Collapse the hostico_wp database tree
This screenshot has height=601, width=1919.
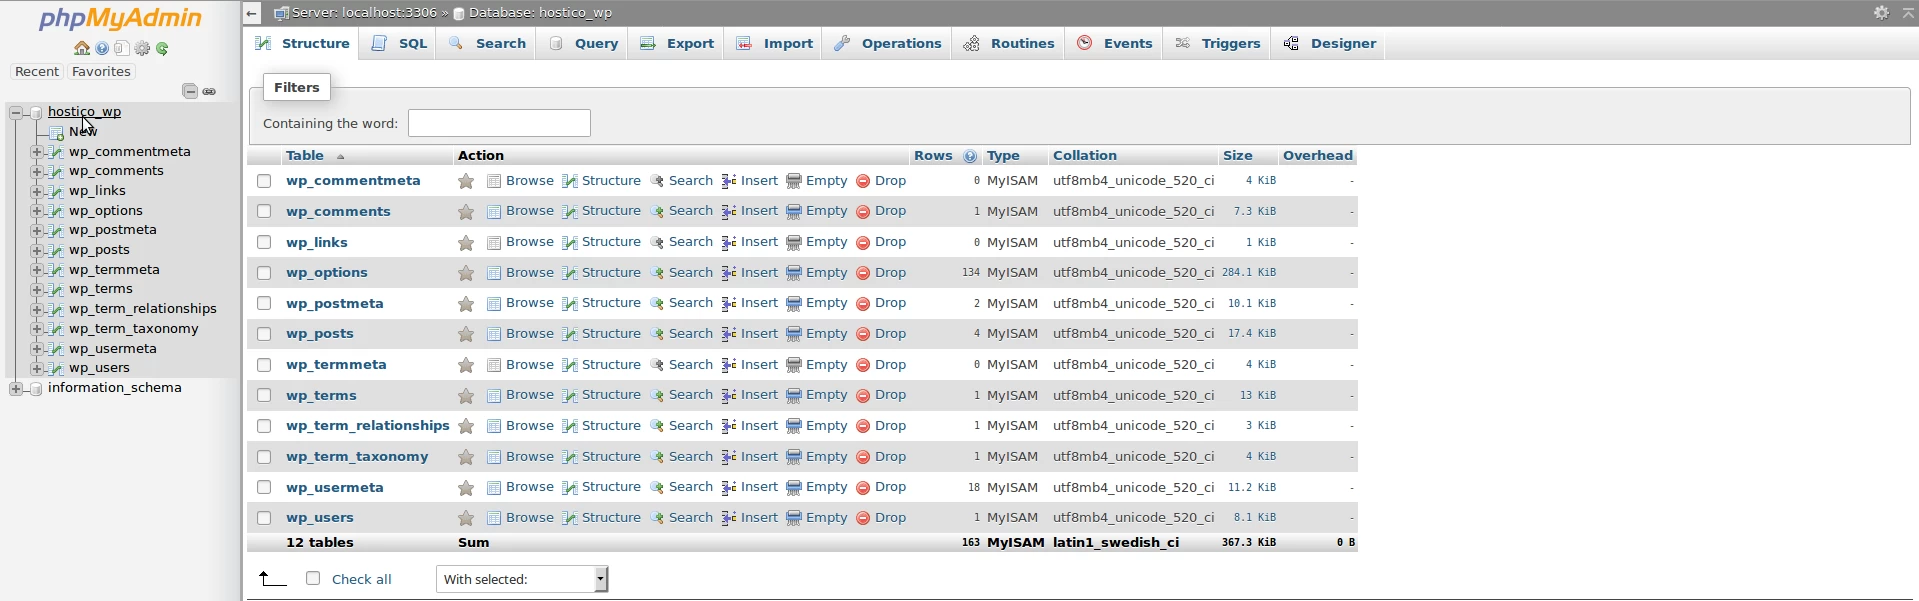click(16, 112)
